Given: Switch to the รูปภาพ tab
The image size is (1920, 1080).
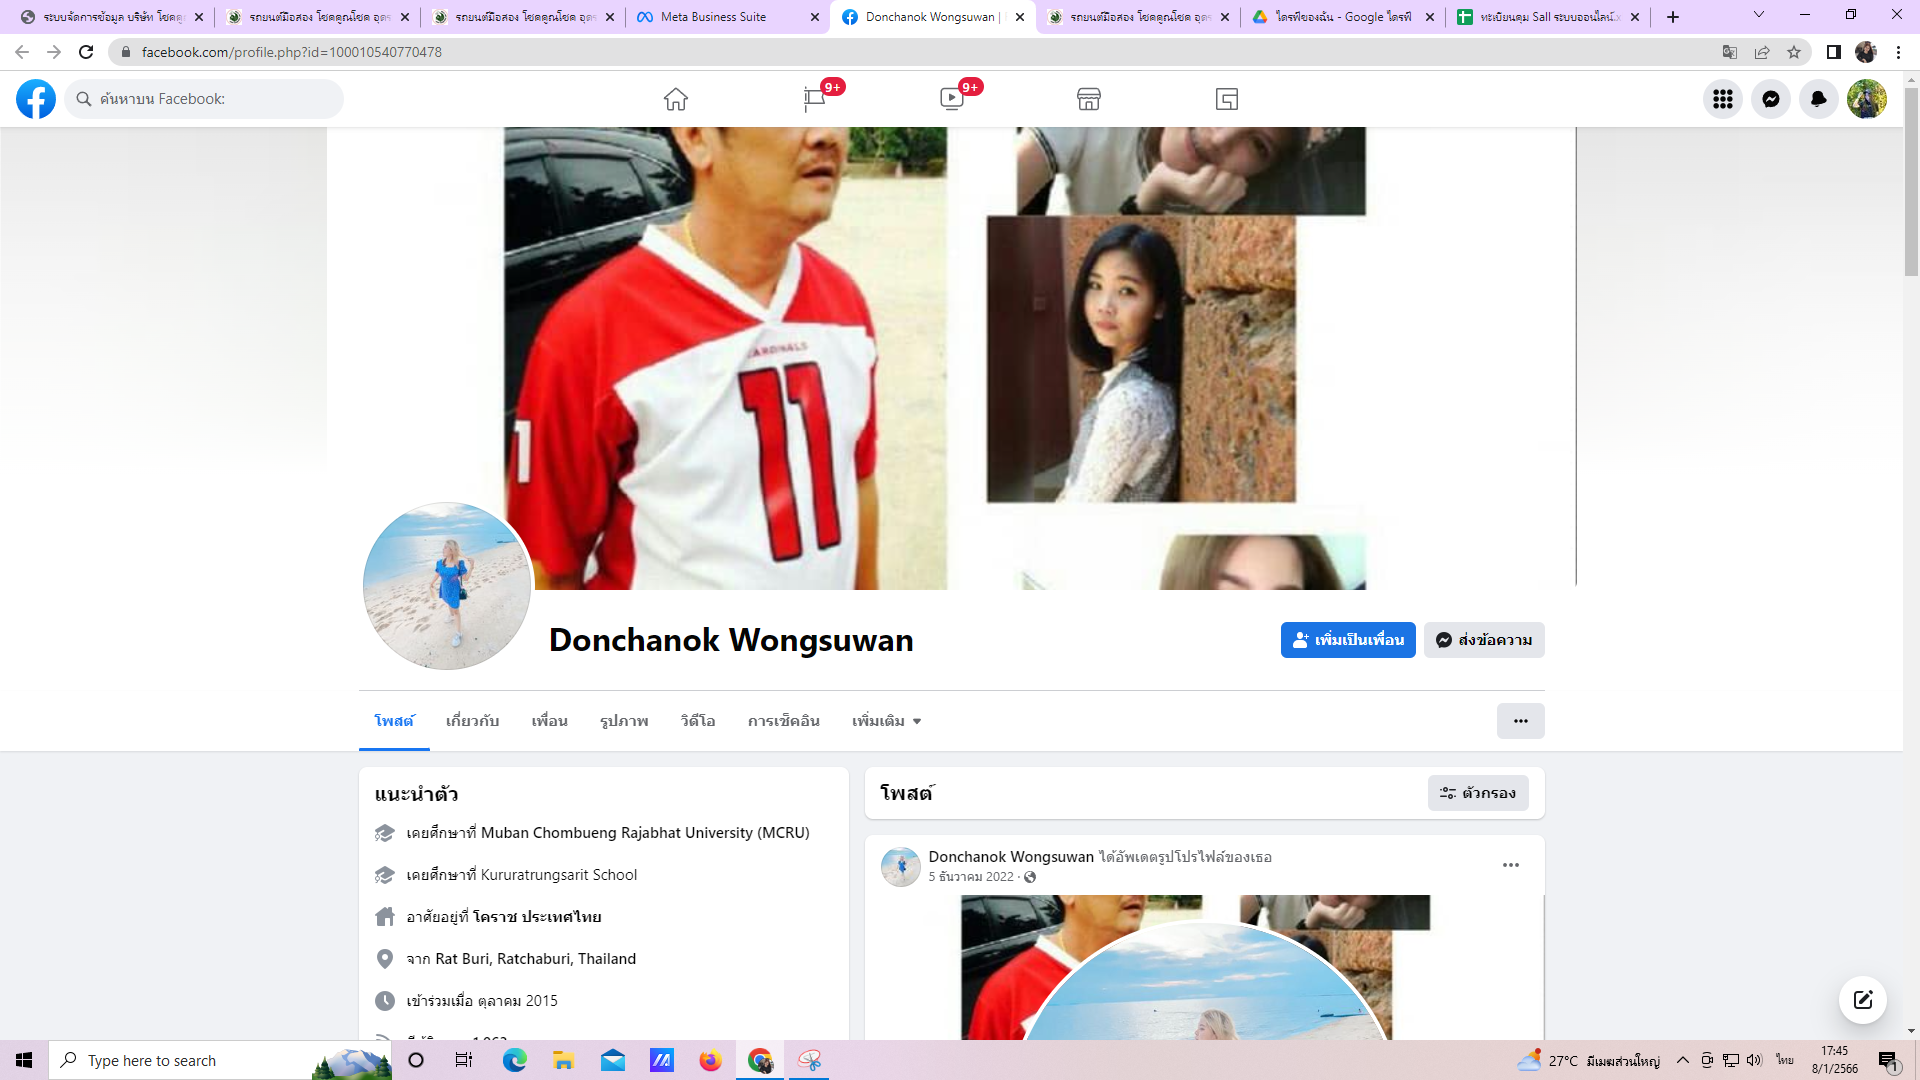Looking at the screenshot, I should [x=624, y=721].
